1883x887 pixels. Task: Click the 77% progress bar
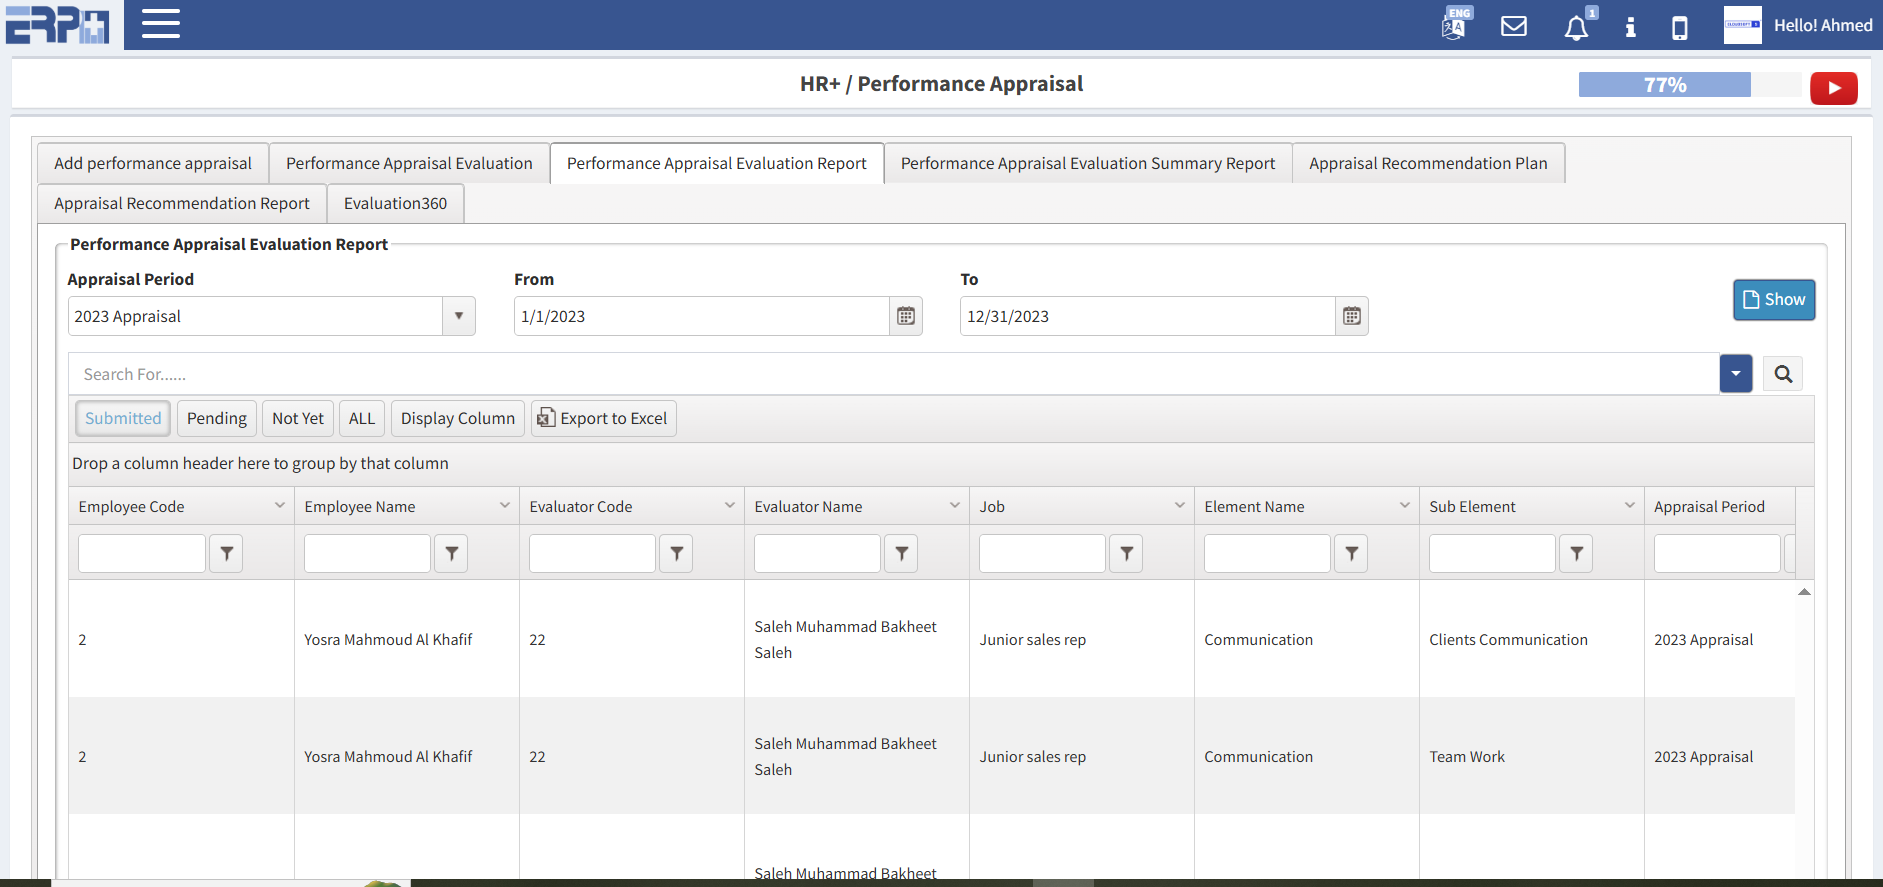click(x=1665, y=85)
